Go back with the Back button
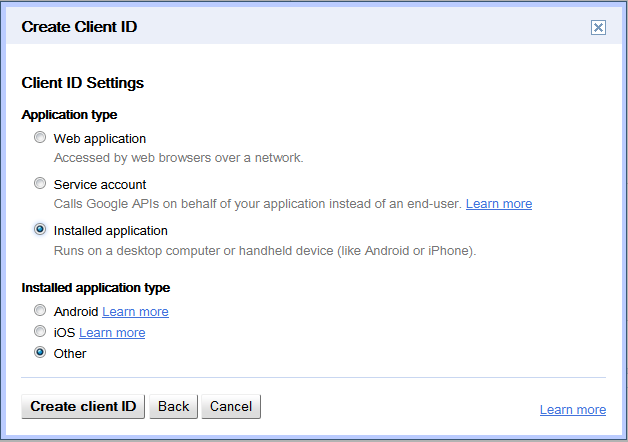628x442 pixels. (173, 406)
